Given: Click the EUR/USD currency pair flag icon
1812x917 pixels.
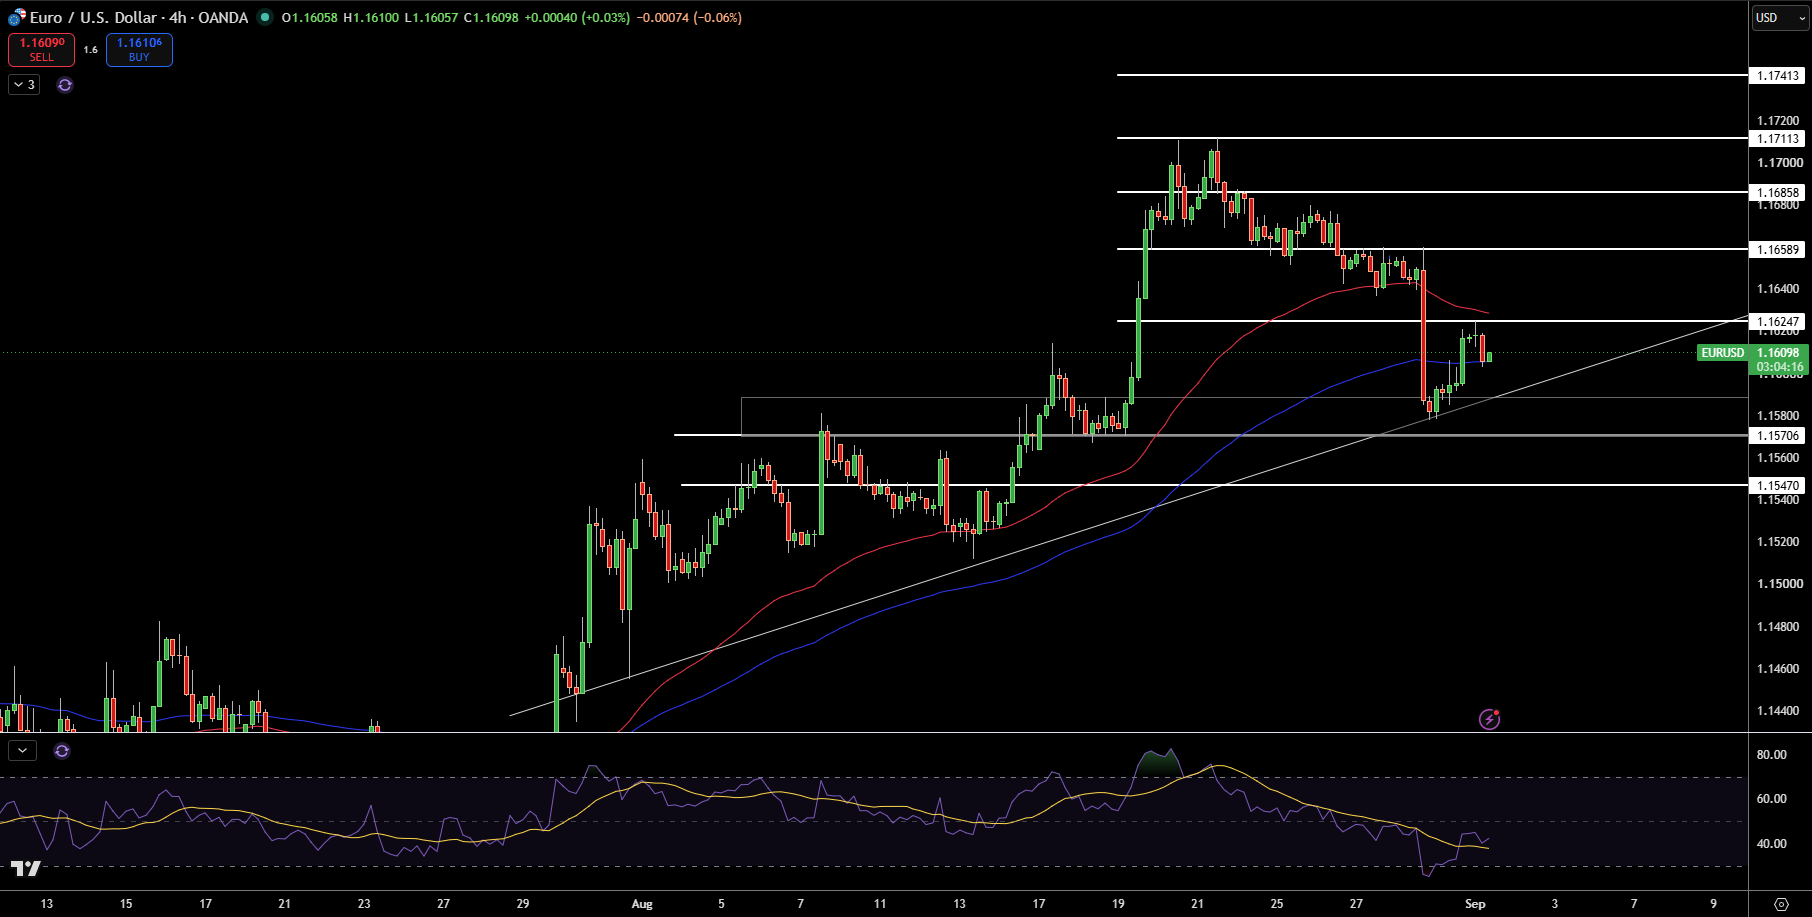Looking at the screenshot, I should pos(17,17).
